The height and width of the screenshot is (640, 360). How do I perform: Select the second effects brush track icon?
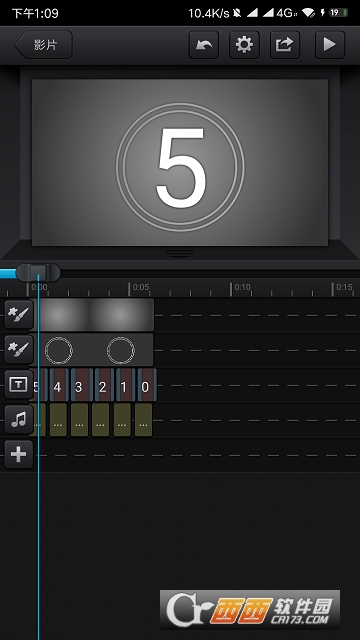[18, 350]
